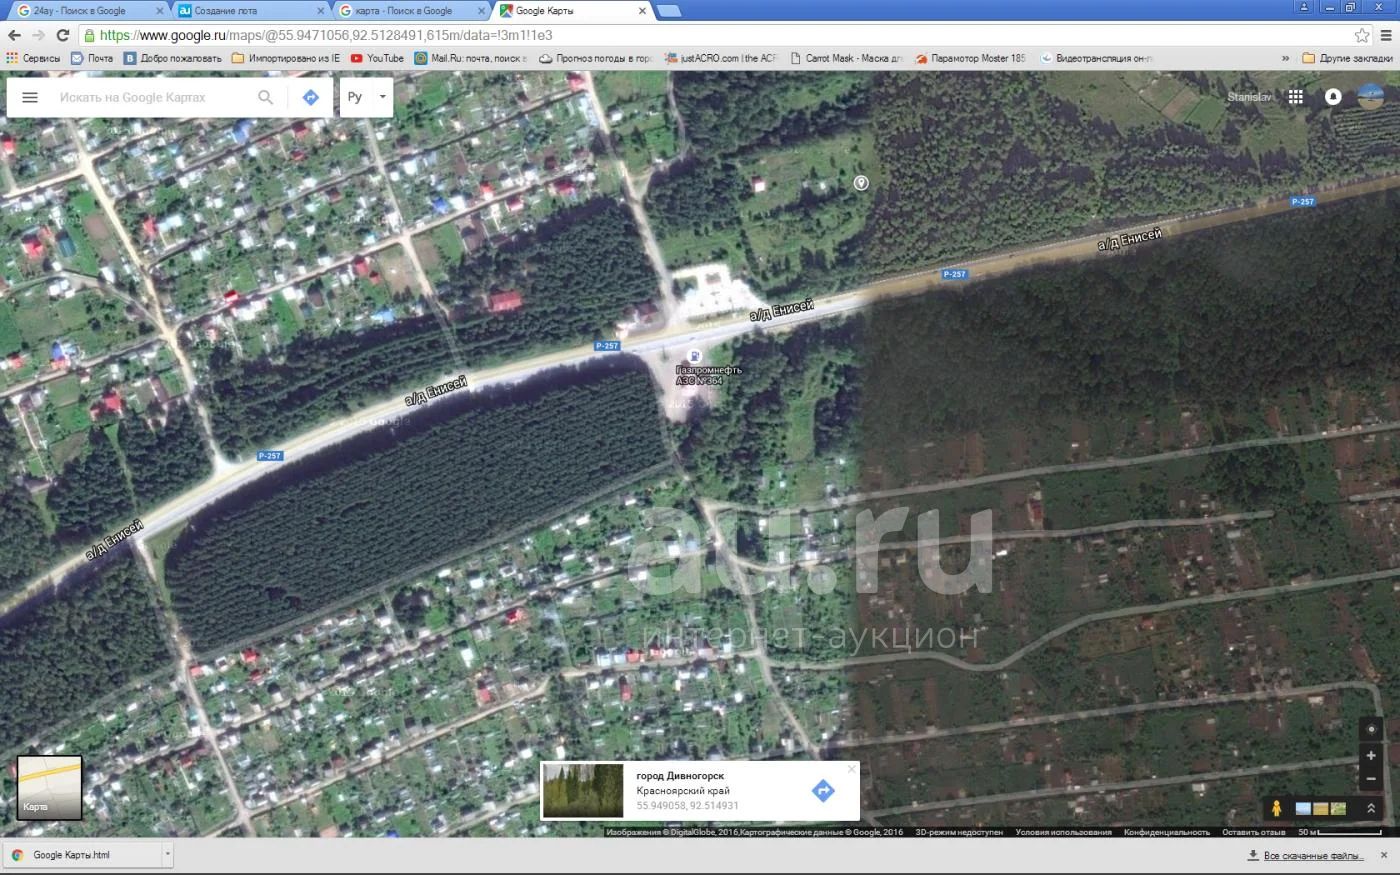This screenshot has width=1400, height=875.
Task: Zoom in on the map
Action: (1371, 755)
